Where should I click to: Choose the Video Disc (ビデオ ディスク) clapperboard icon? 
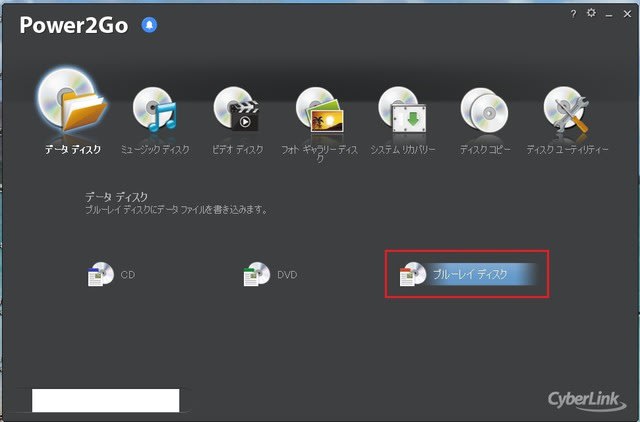(x=236, y=109)
